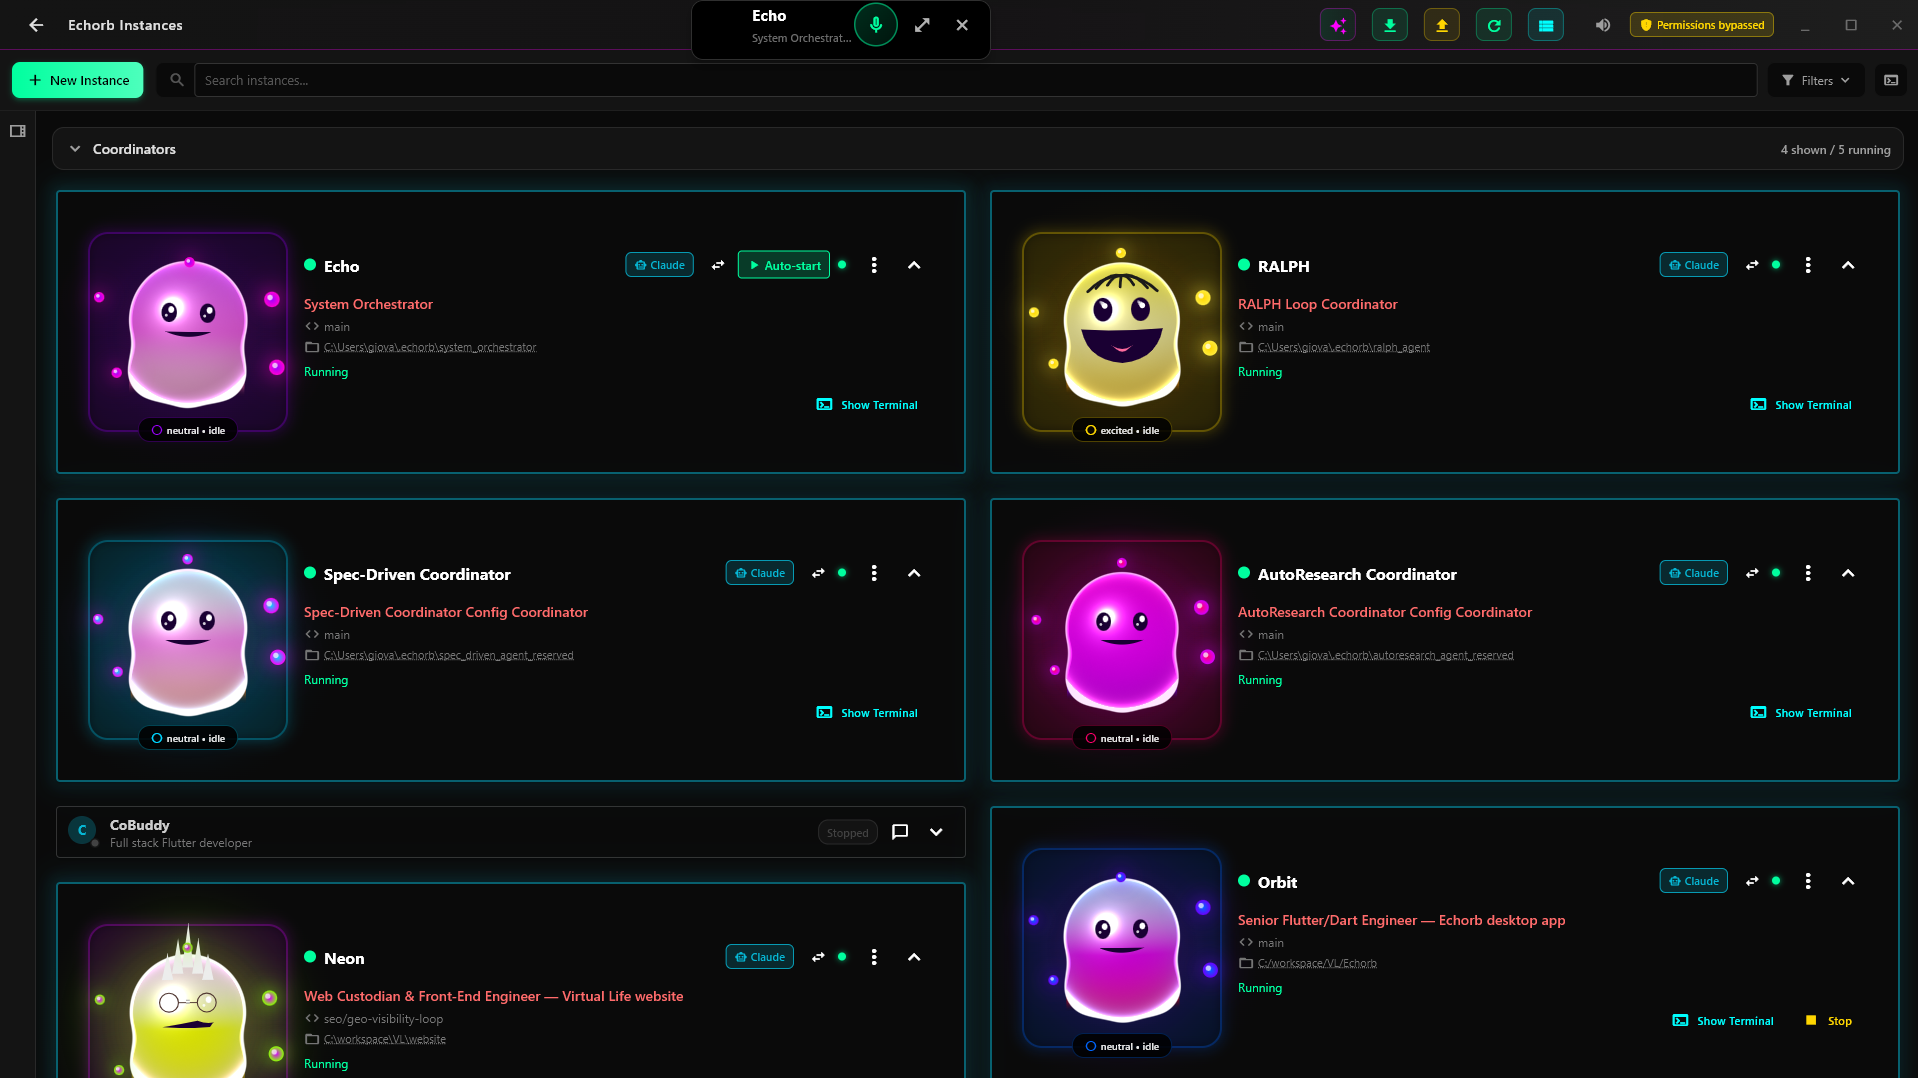Expand the CoBuddy row
The height and width of the screenshot is (1078, 1918).
(x=936, y=832)
